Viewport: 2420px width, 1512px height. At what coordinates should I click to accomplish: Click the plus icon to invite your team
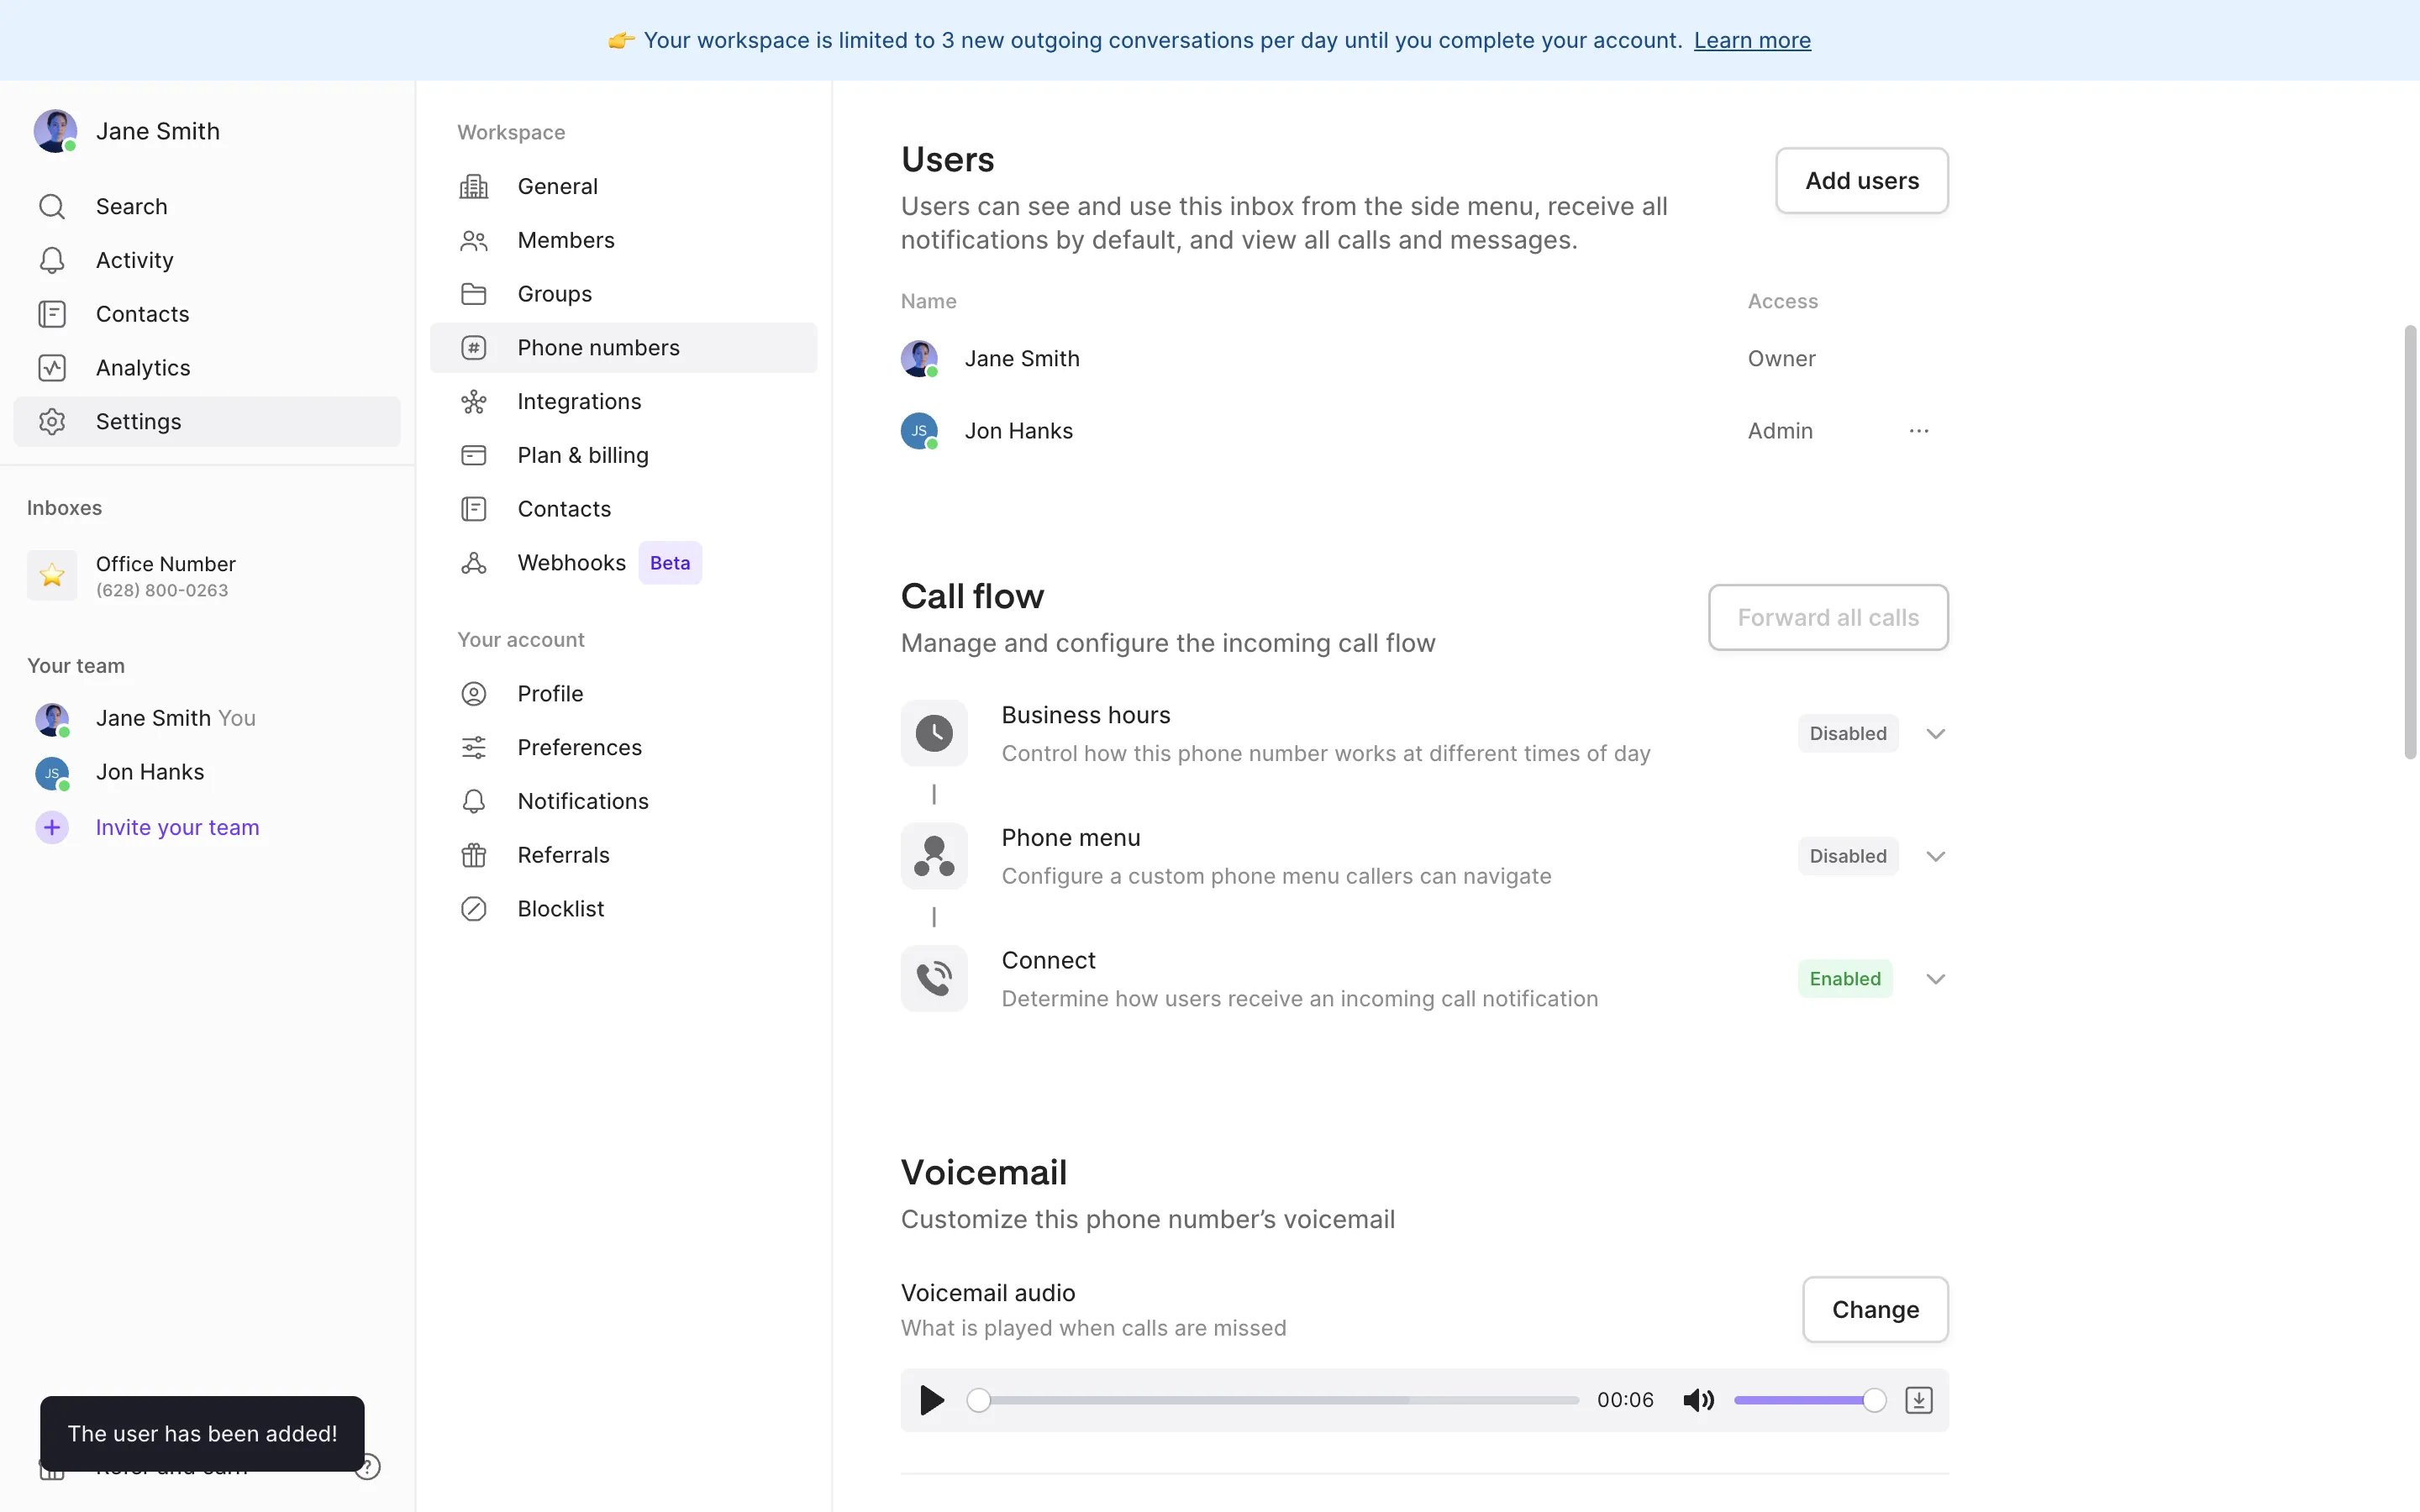tap(52, 828)
